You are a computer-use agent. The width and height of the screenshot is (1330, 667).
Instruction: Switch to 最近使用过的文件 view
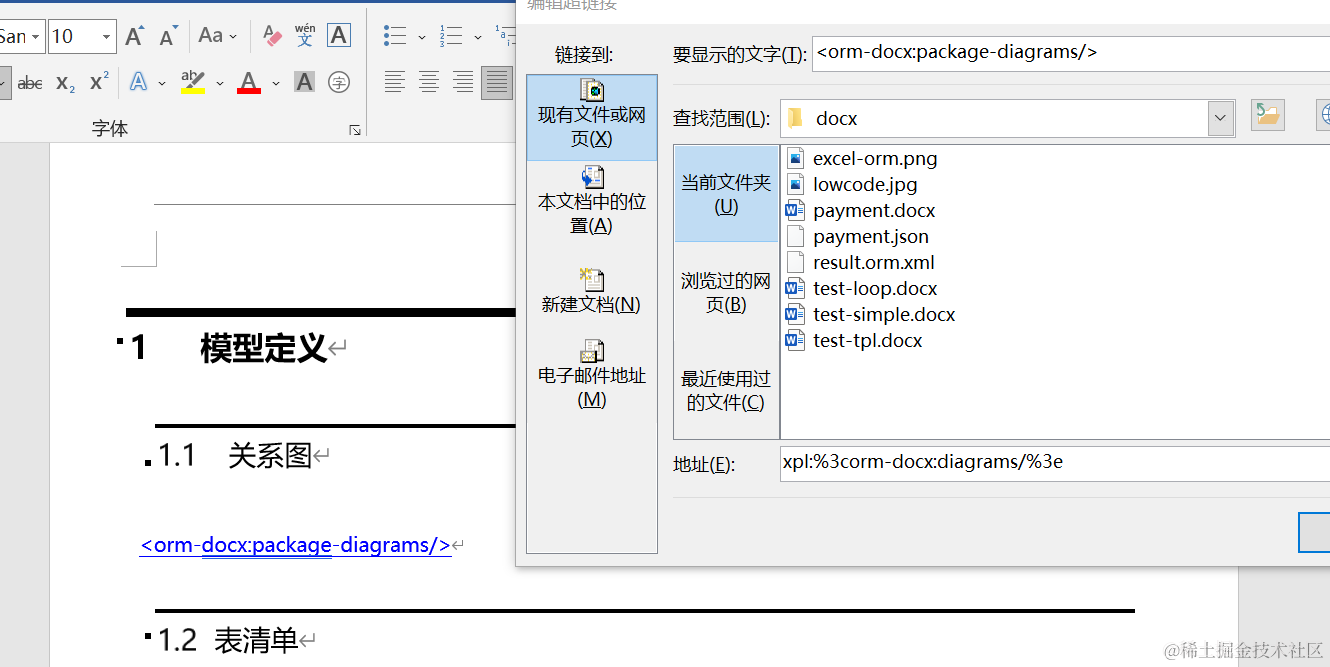(726, 390)
